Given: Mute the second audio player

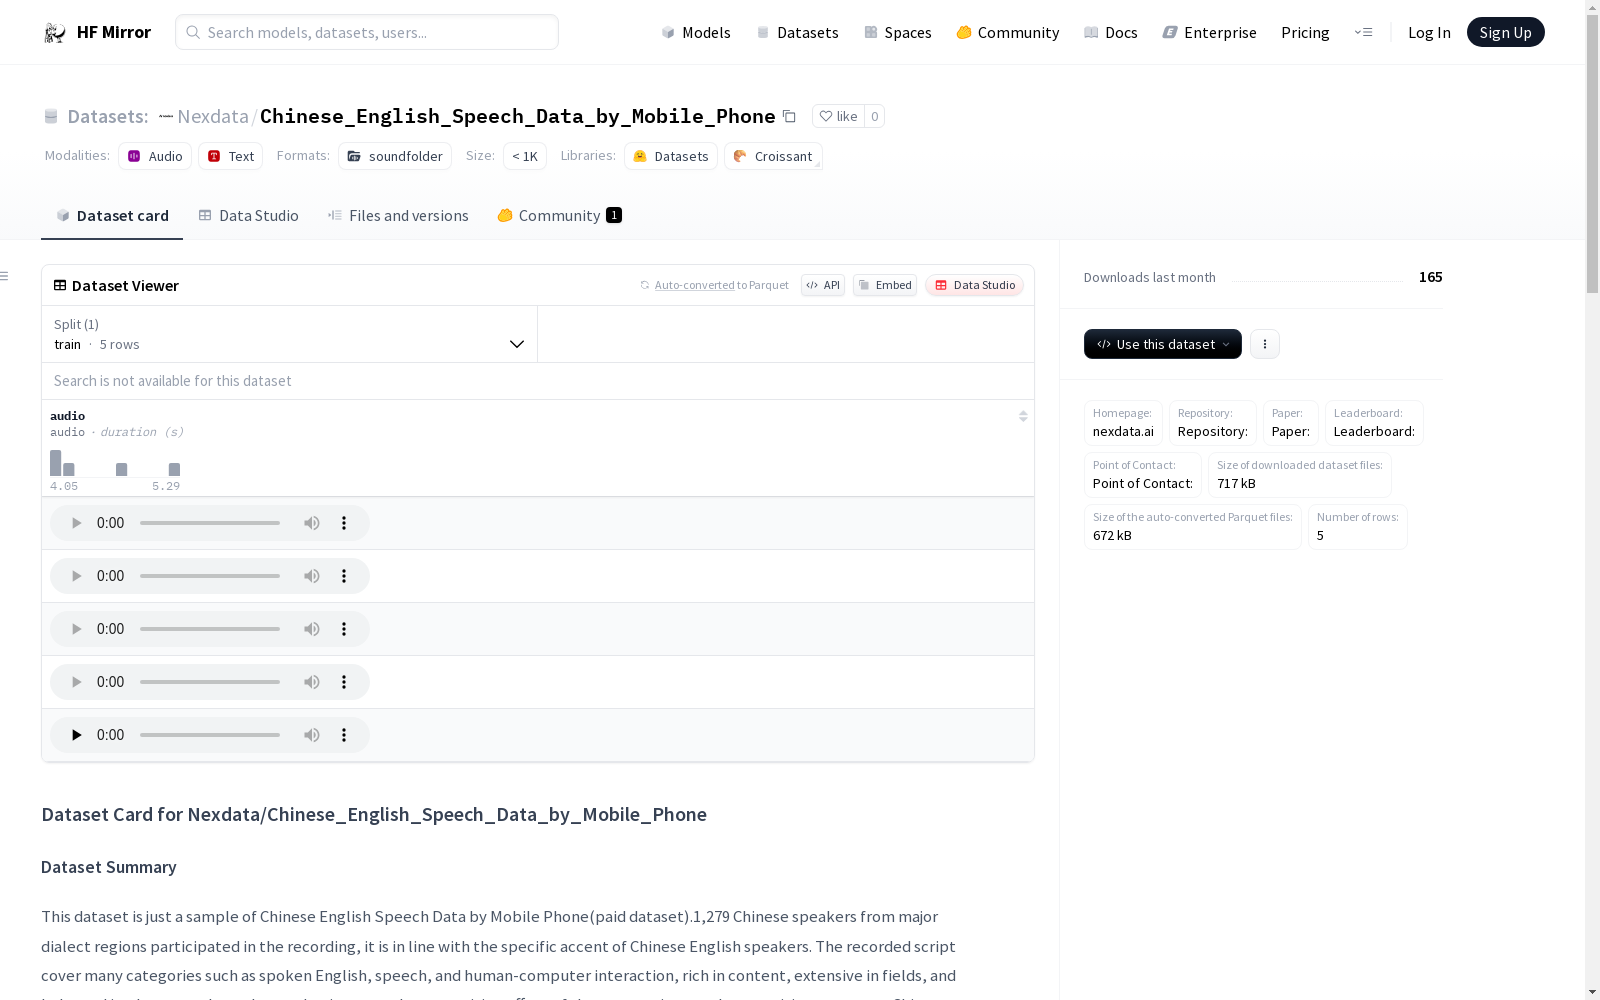Looking at the screenshot, I should [311, 576].
